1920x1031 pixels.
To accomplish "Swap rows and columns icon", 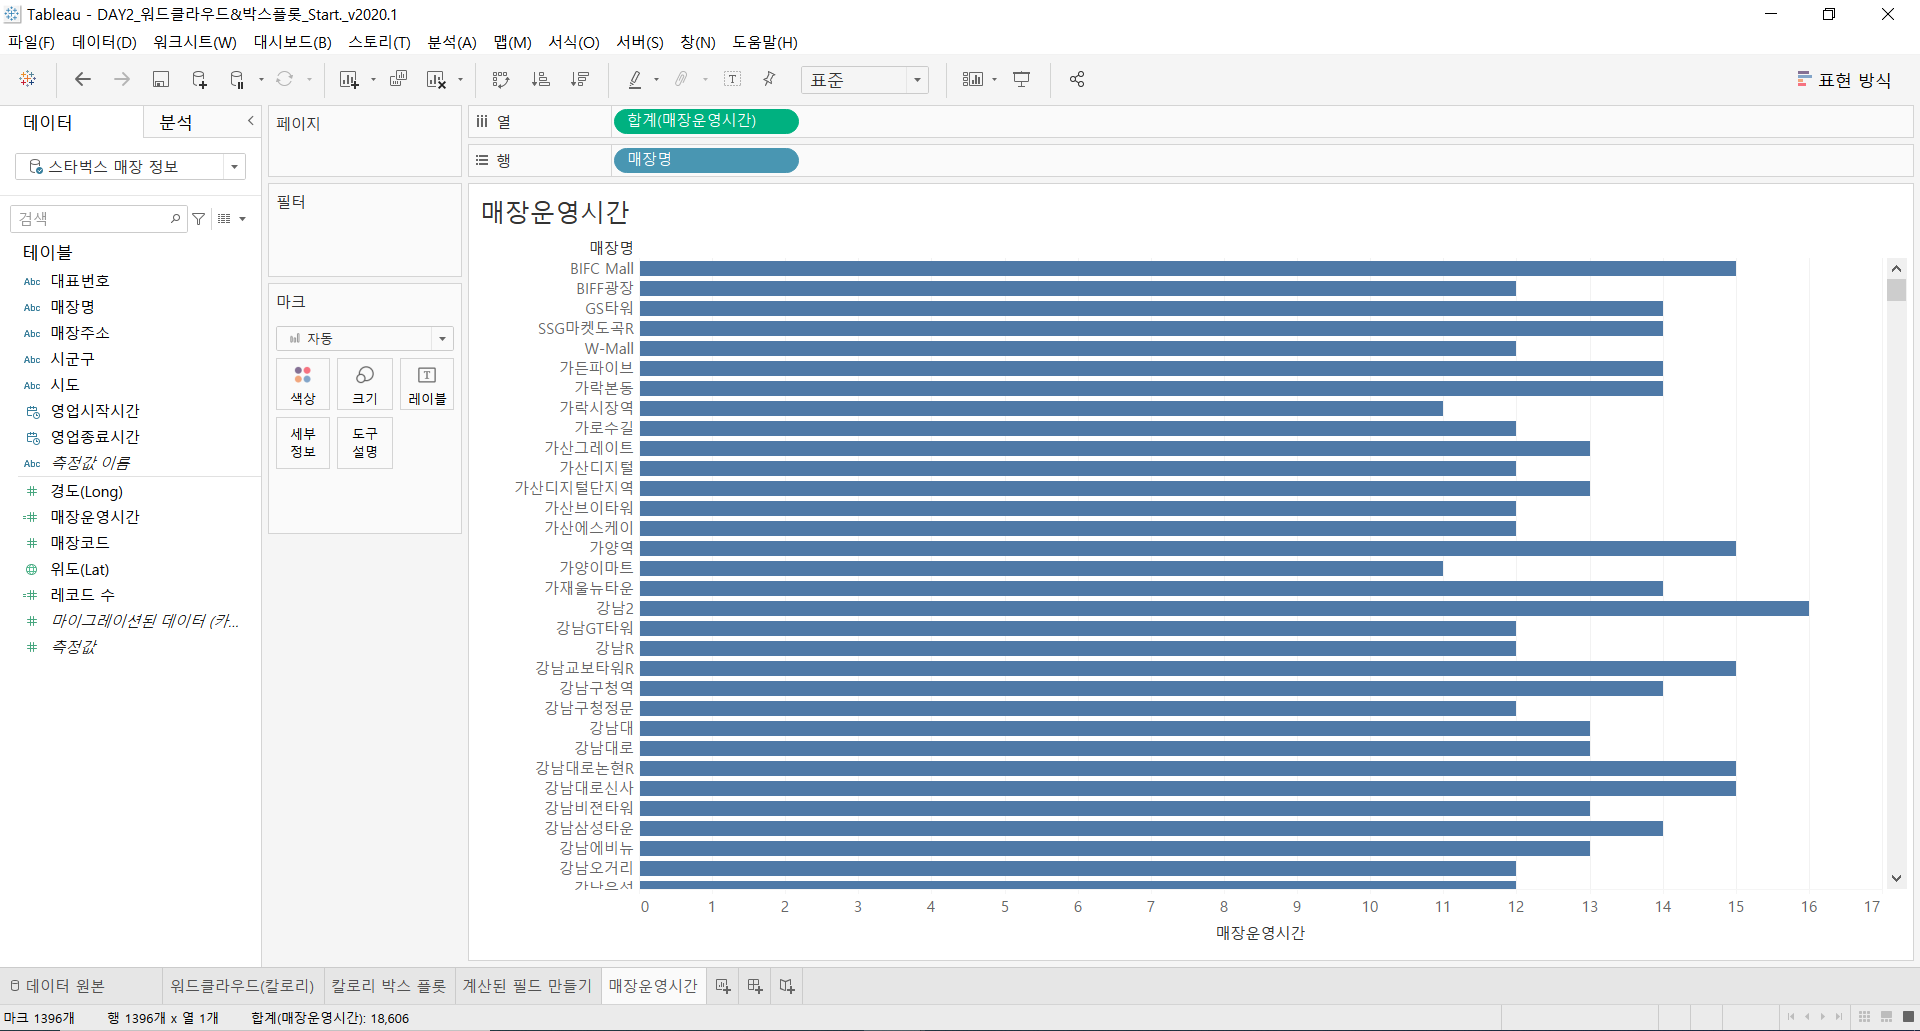I will 501,79.
